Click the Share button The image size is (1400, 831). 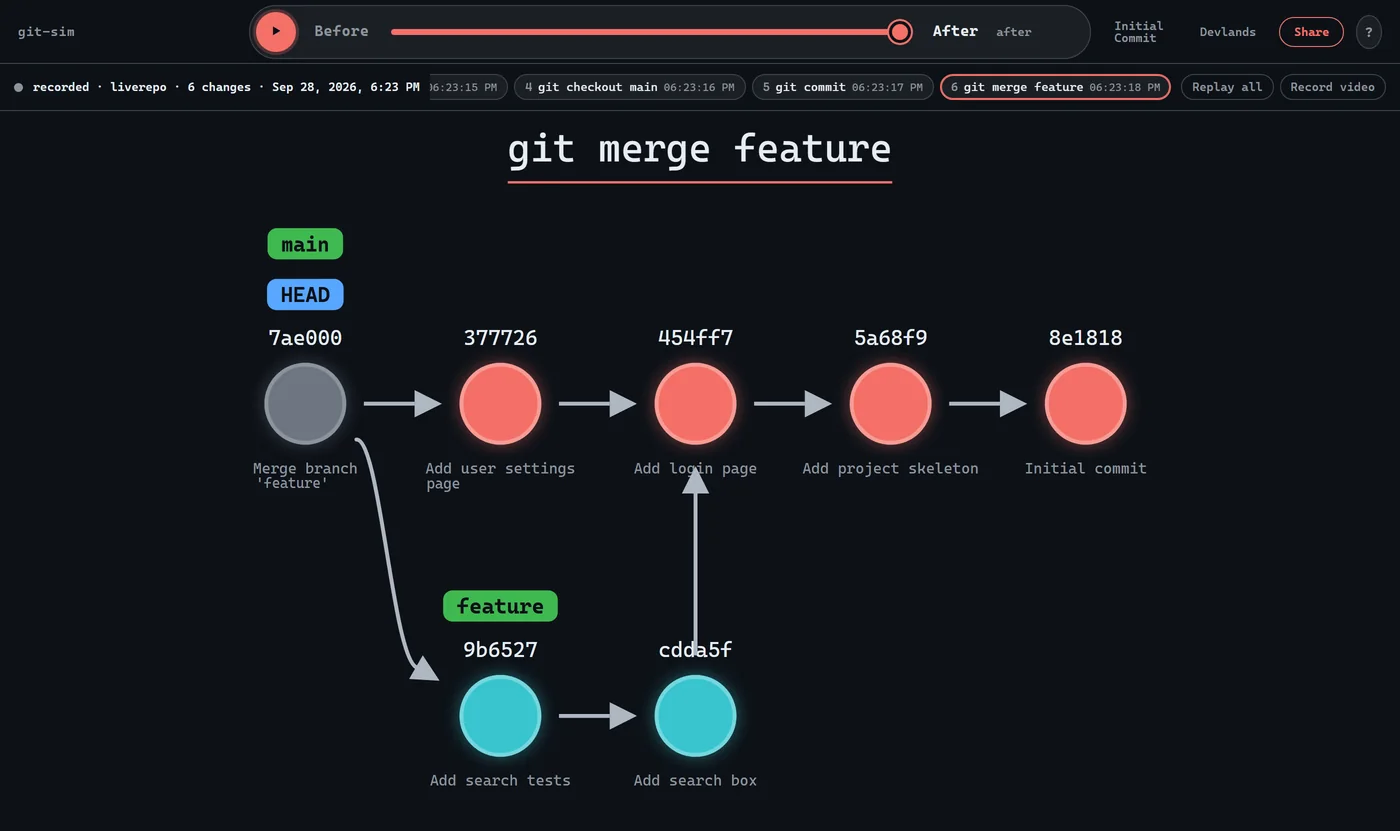click(1311, 32)
